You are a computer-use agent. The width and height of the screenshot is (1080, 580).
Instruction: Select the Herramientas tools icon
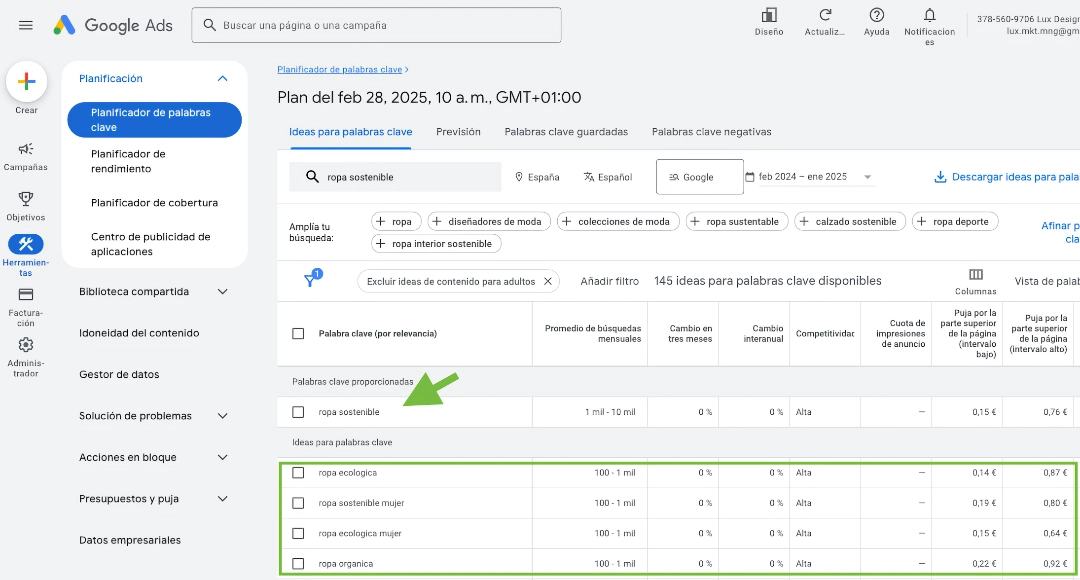[25, 245]
